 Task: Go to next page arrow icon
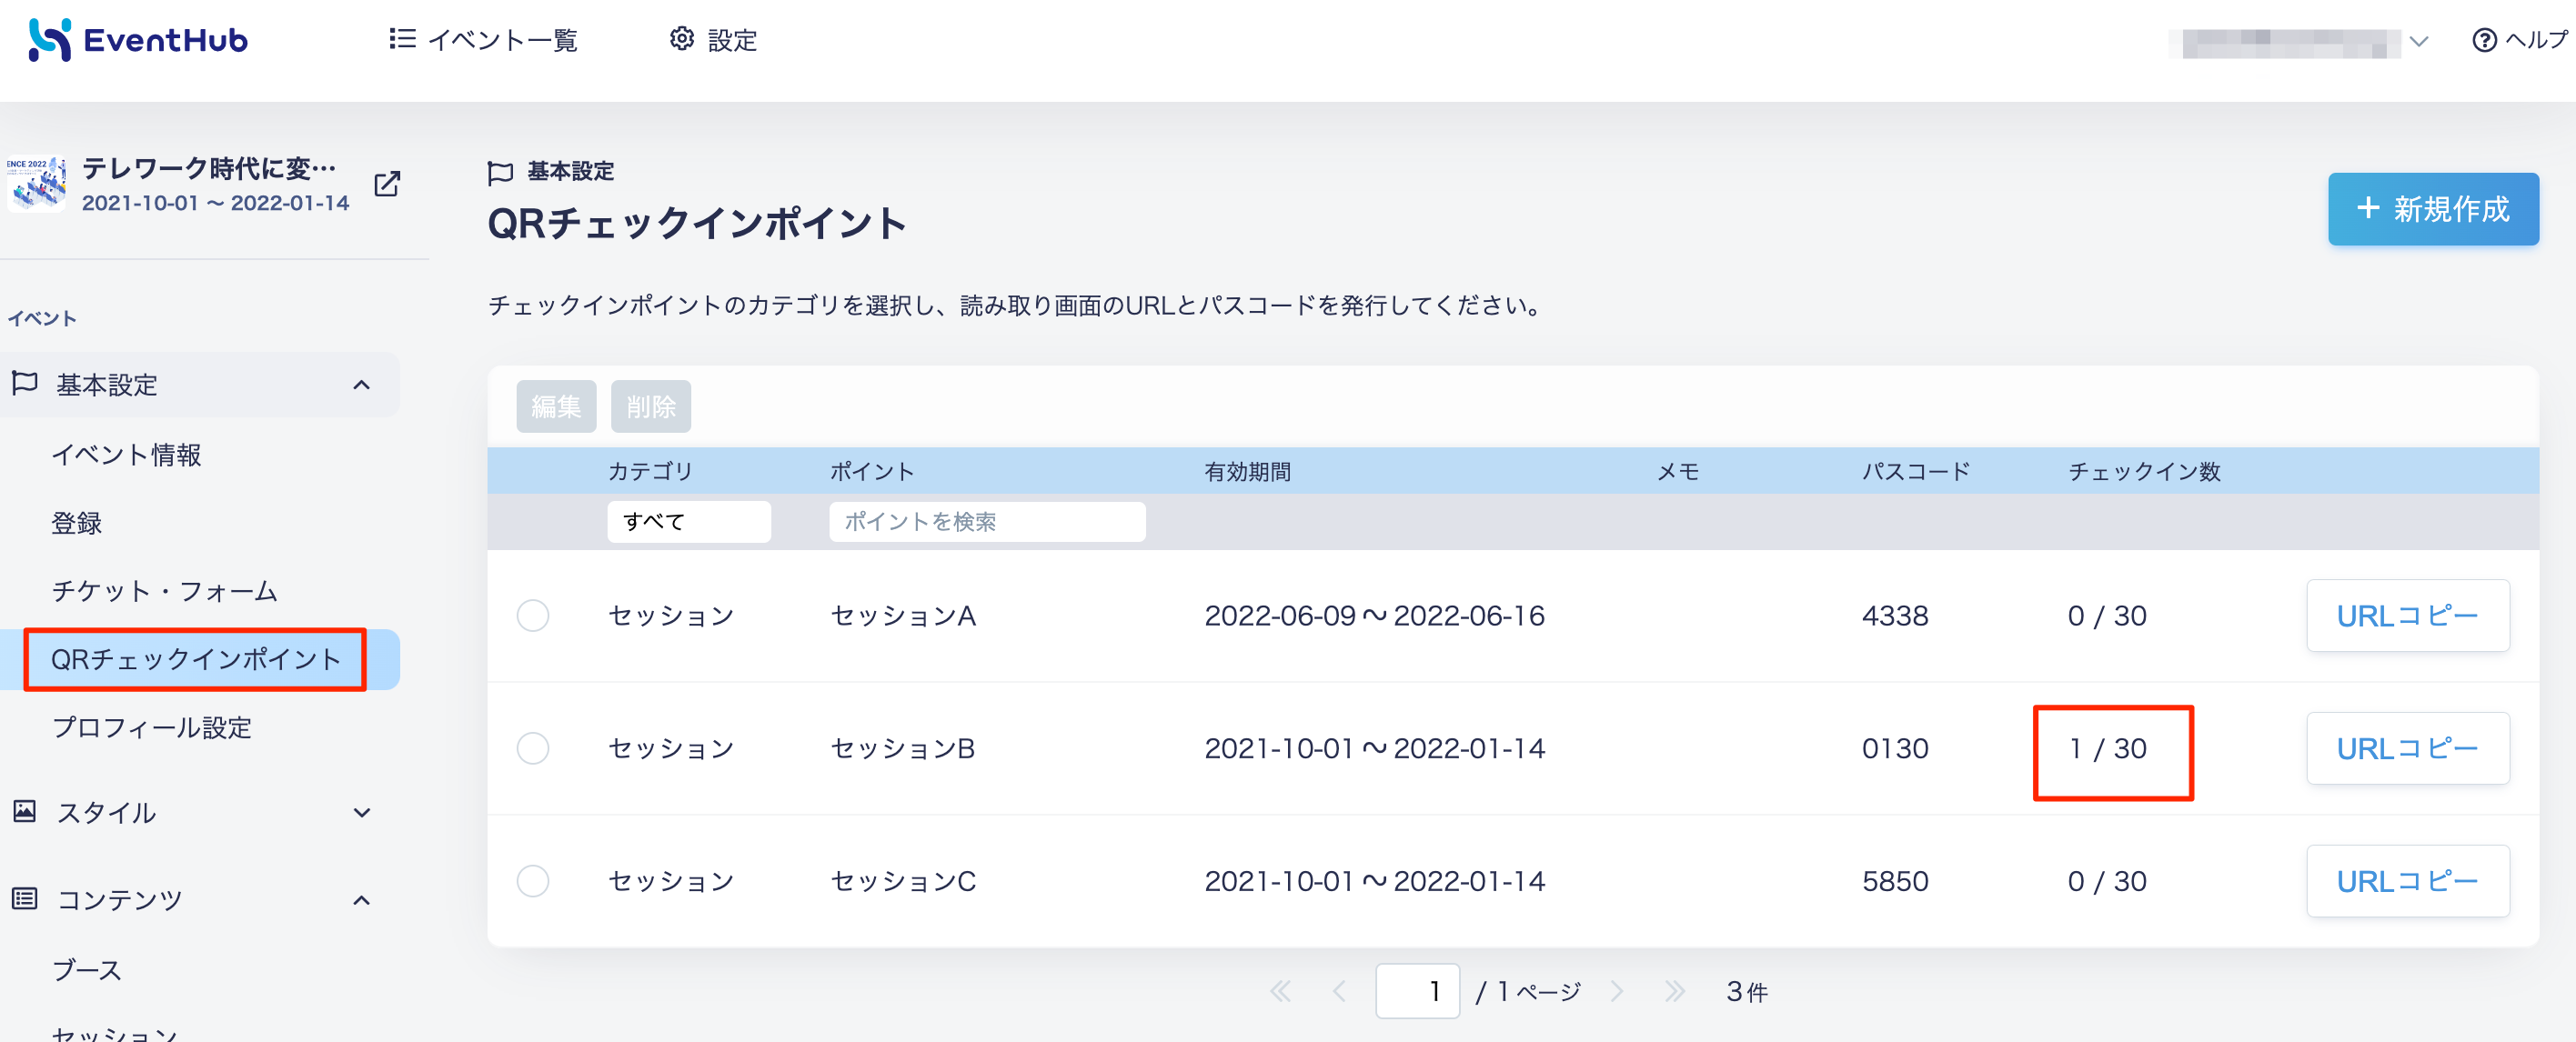(1617, 991)
